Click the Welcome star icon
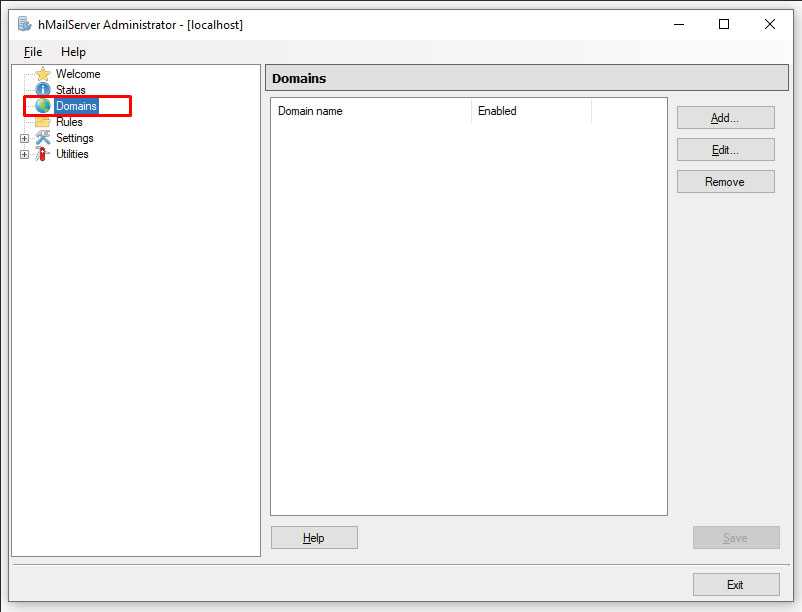Viewport: 802px width, 612px height. 43,74
